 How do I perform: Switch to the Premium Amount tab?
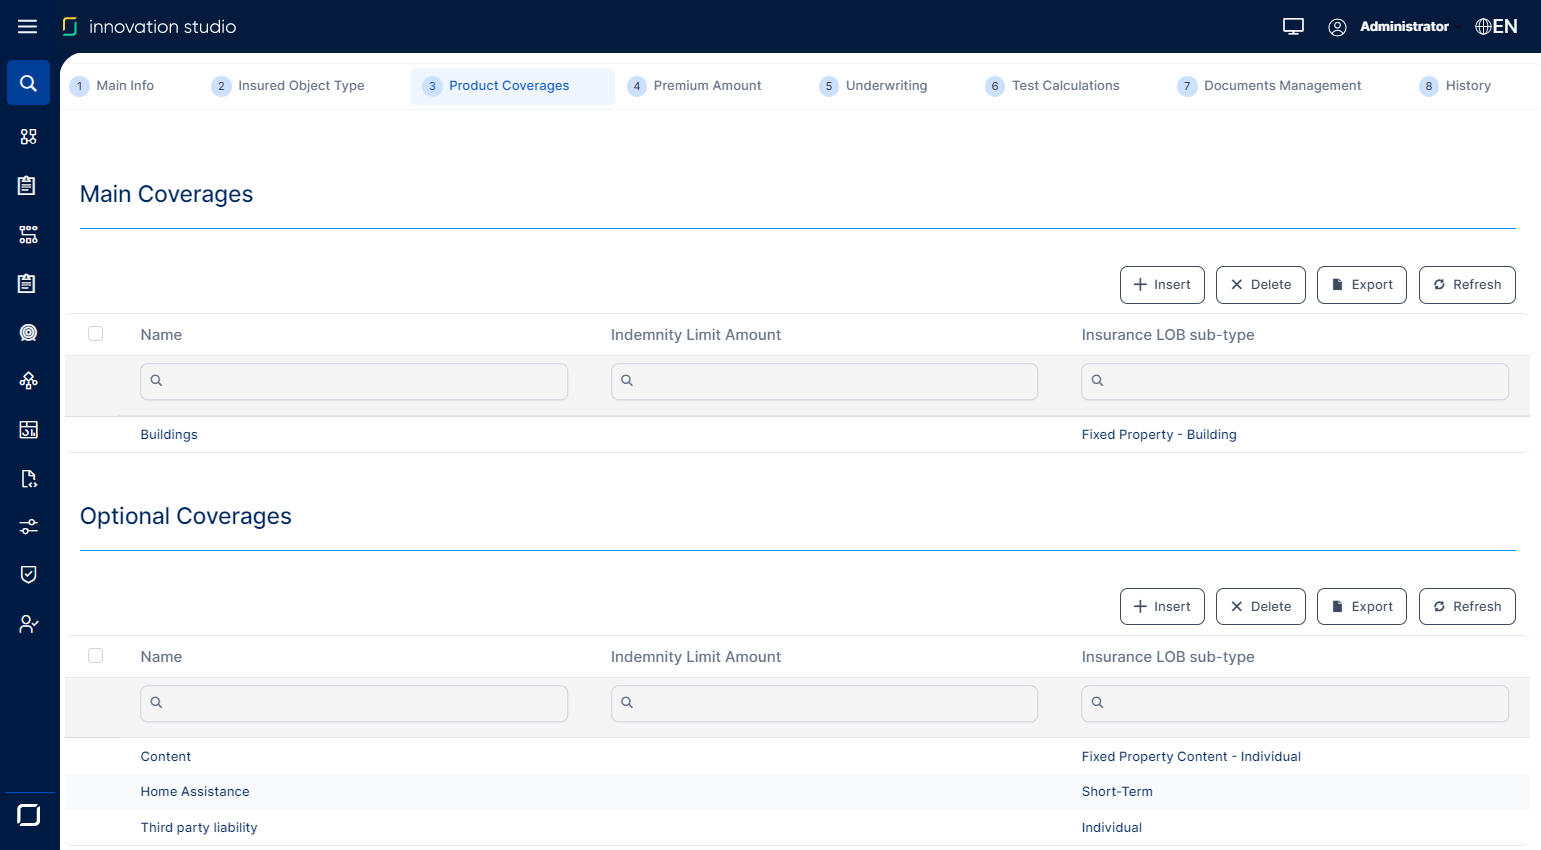tap(706, 86)
